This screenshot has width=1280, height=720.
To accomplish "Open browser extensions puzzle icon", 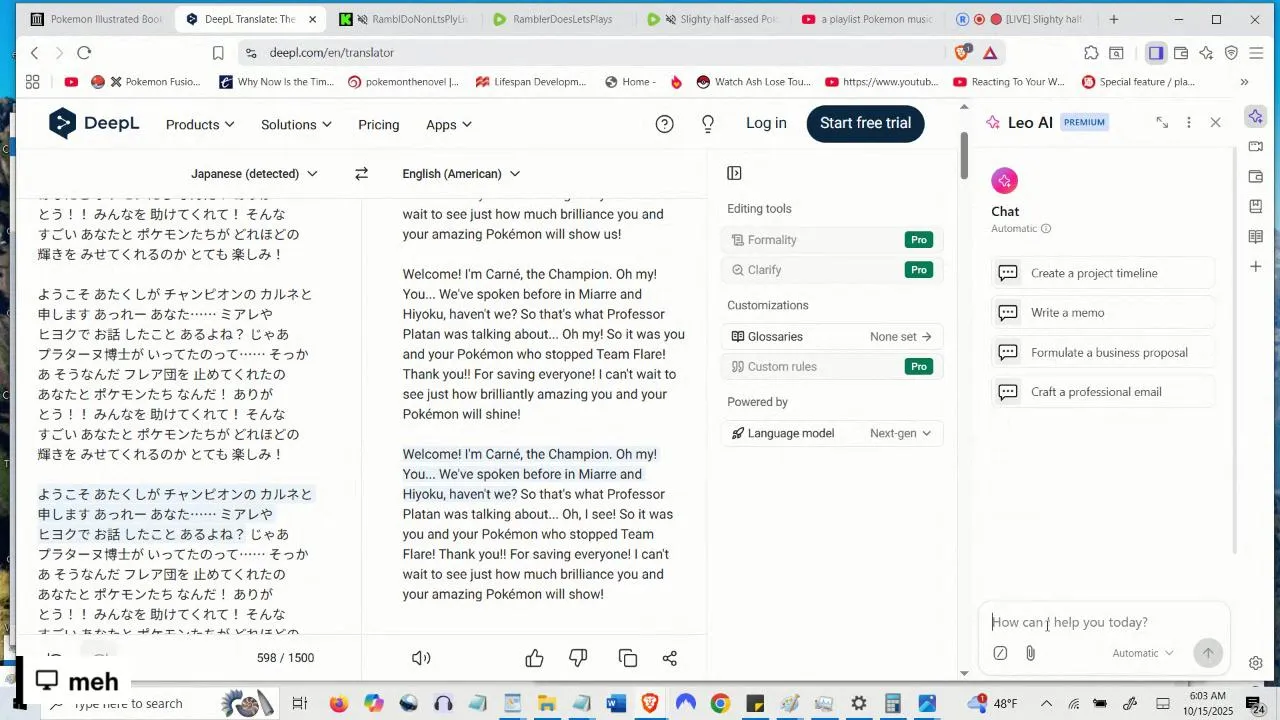I will click(1091, 53).
